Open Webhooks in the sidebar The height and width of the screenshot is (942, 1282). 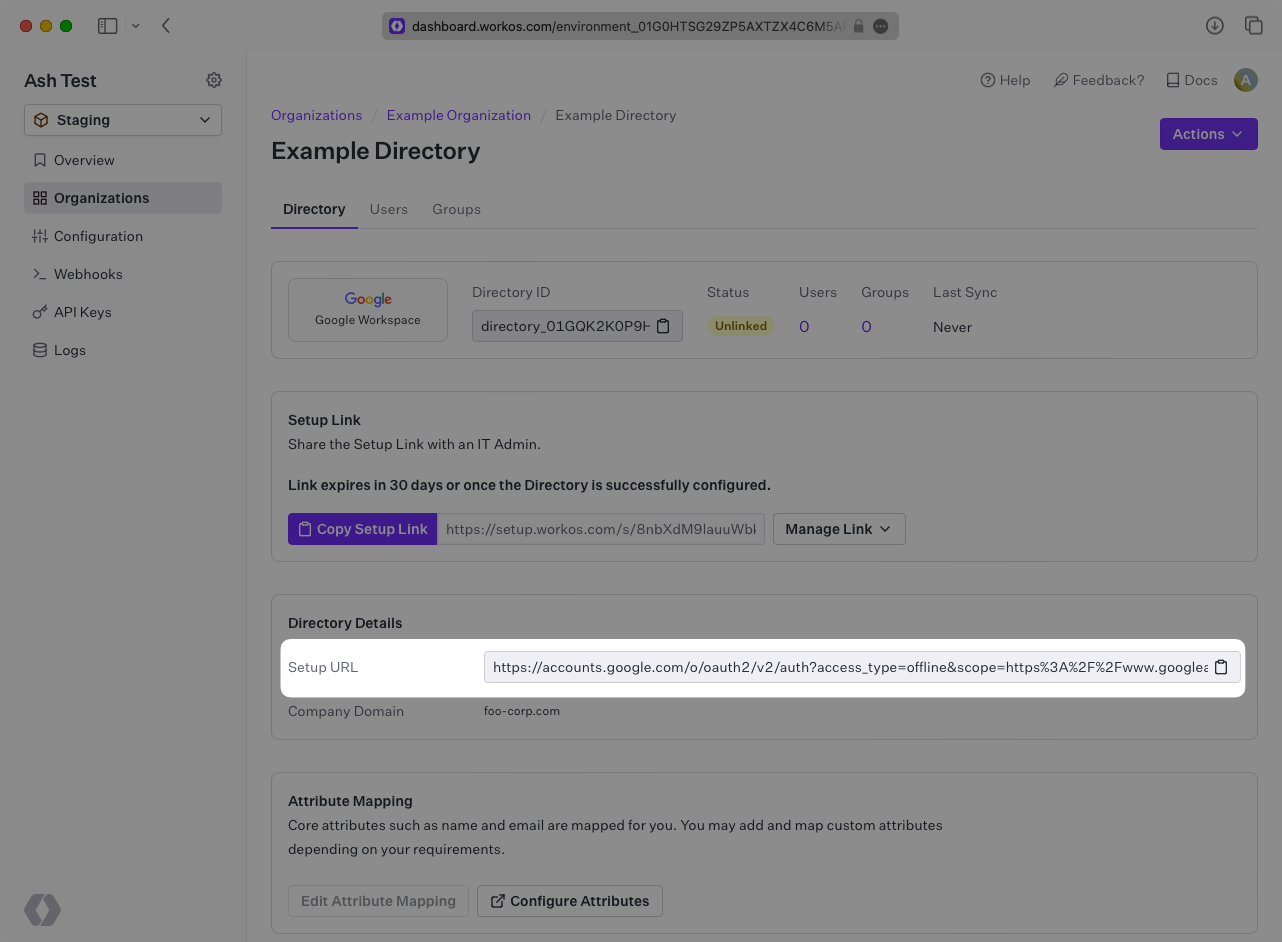[x=88, y=274]
